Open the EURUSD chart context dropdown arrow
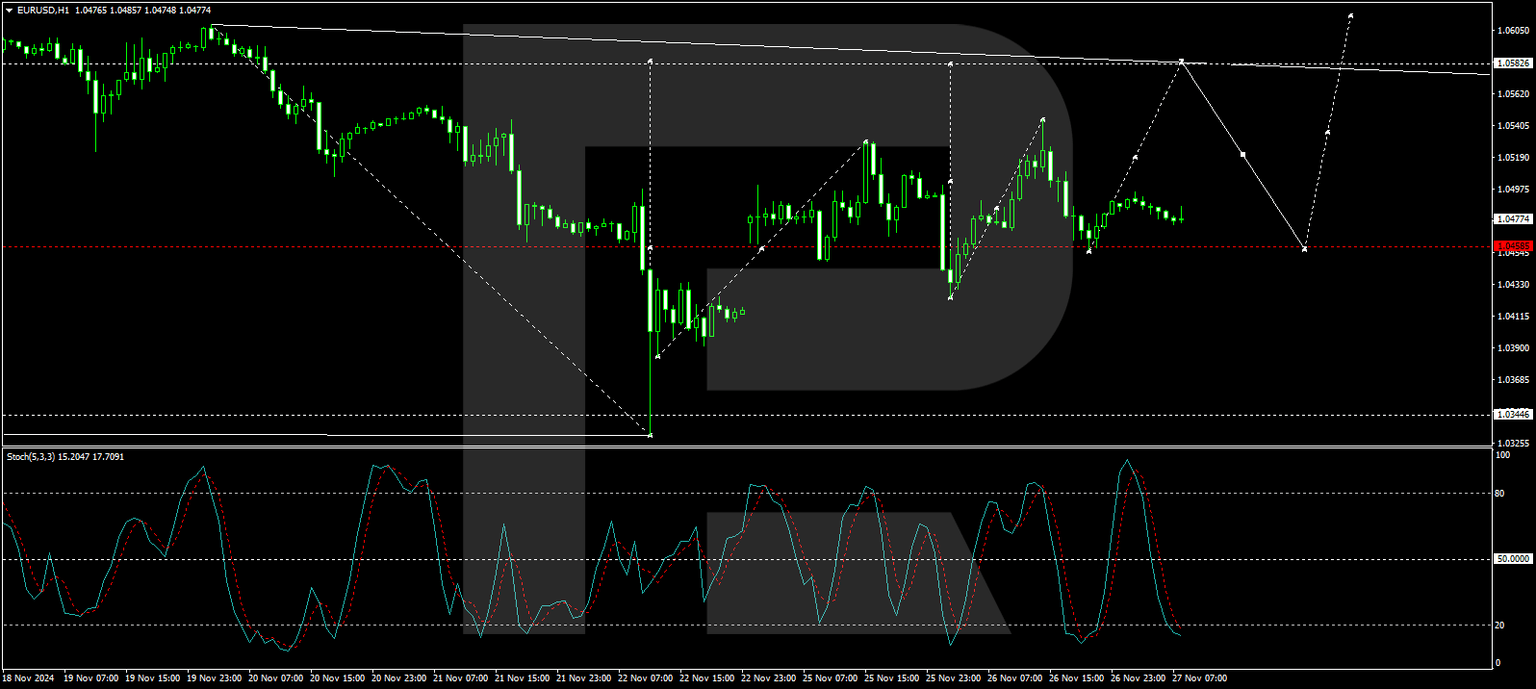1536x689 pixels. click(x=10, y=8)
